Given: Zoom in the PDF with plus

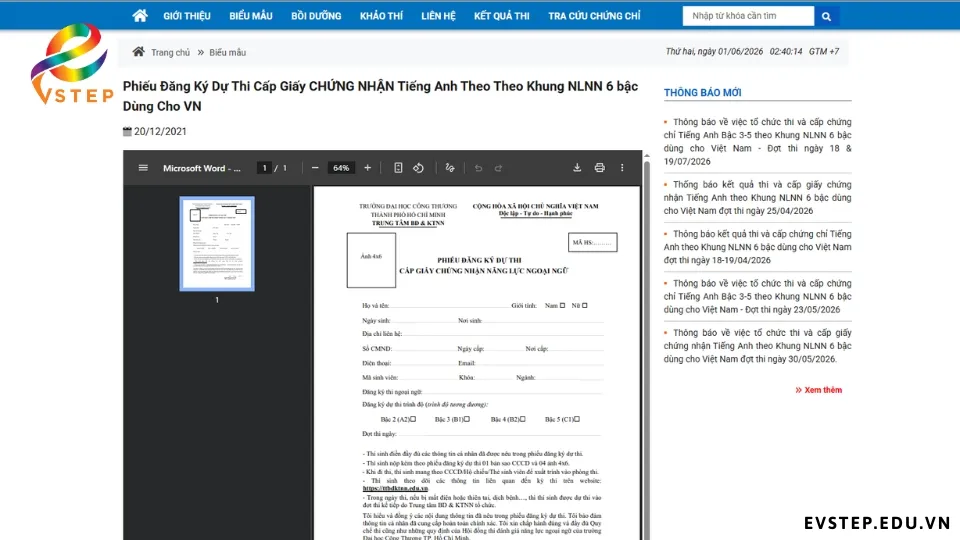Looking at the screenshot, I should click(367, 168).
